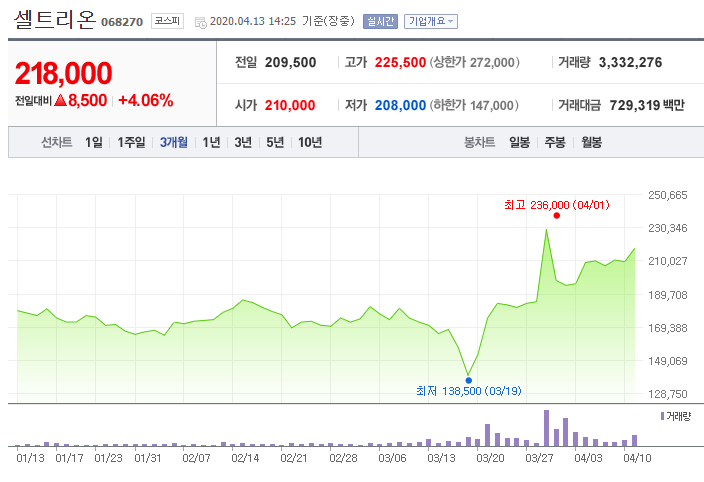The width and height of the screenshot is (704, 482).
Task: Click the x-axis date 02/21
Action: click(294, 458)
